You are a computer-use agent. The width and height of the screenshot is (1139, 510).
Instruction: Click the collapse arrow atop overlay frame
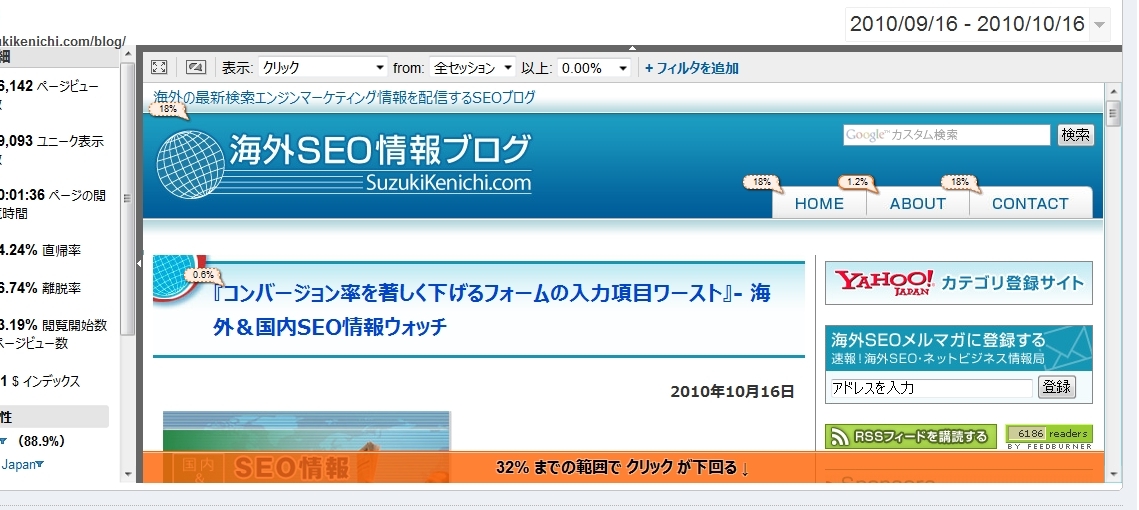[x=632, y=48]
